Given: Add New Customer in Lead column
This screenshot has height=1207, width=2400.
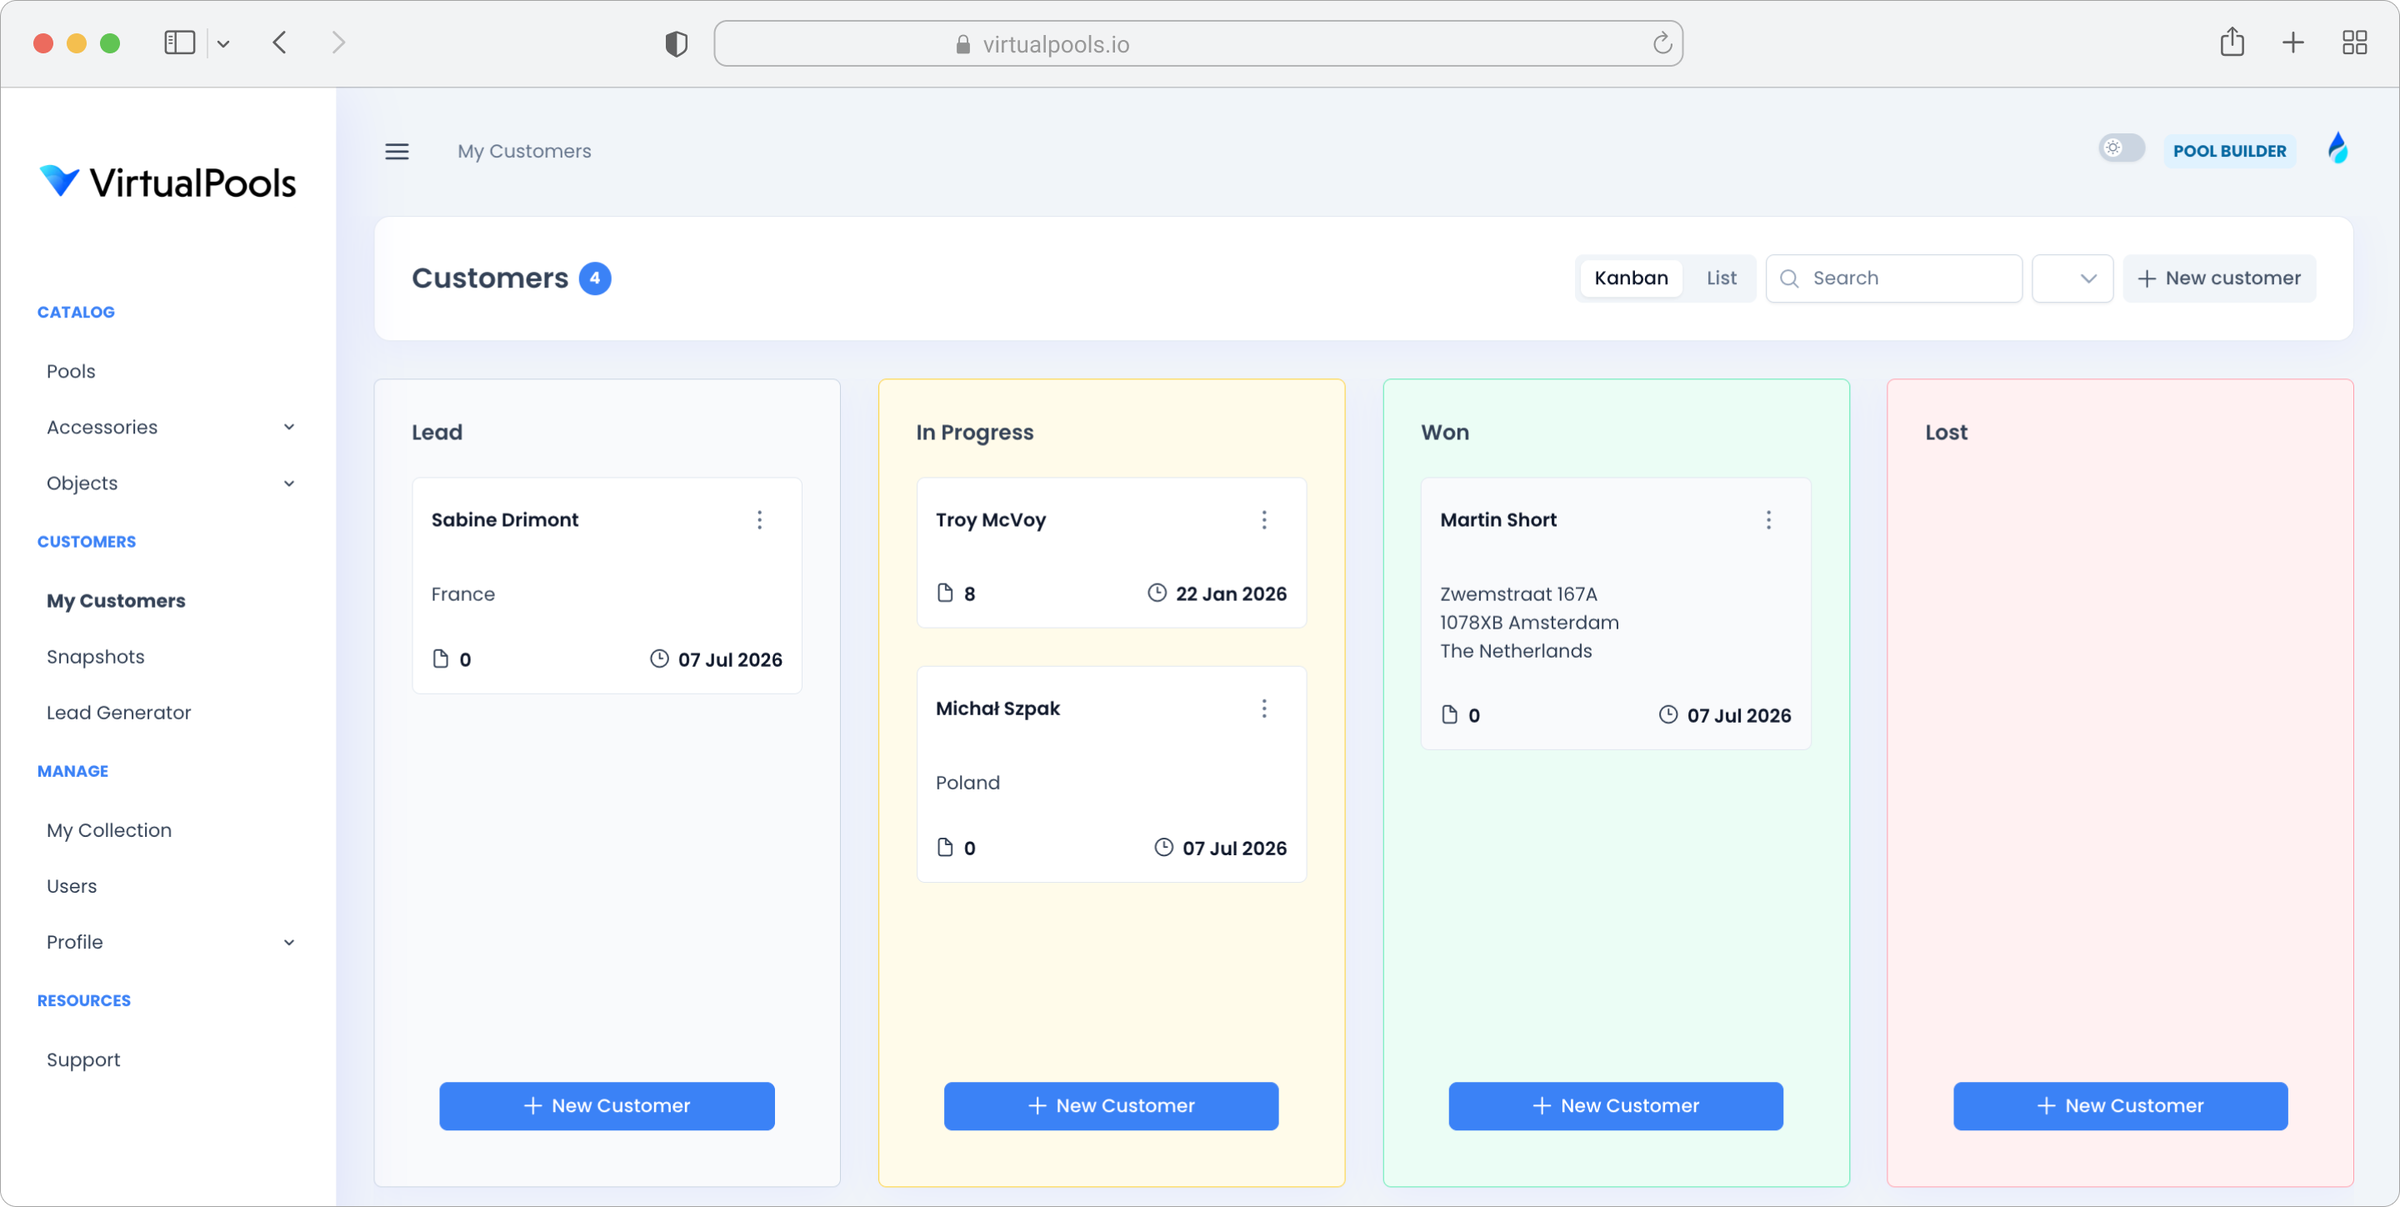Looking at the screenshot, I should coord(607,1106).
